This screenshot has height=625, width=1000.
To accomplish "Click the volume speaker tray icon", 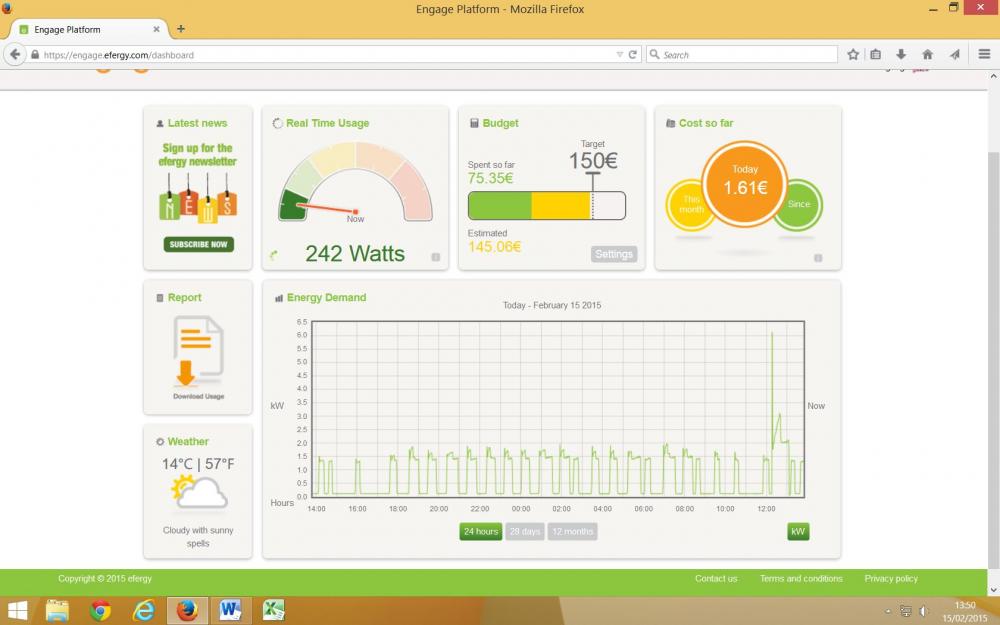I will [x=923, y=611].
